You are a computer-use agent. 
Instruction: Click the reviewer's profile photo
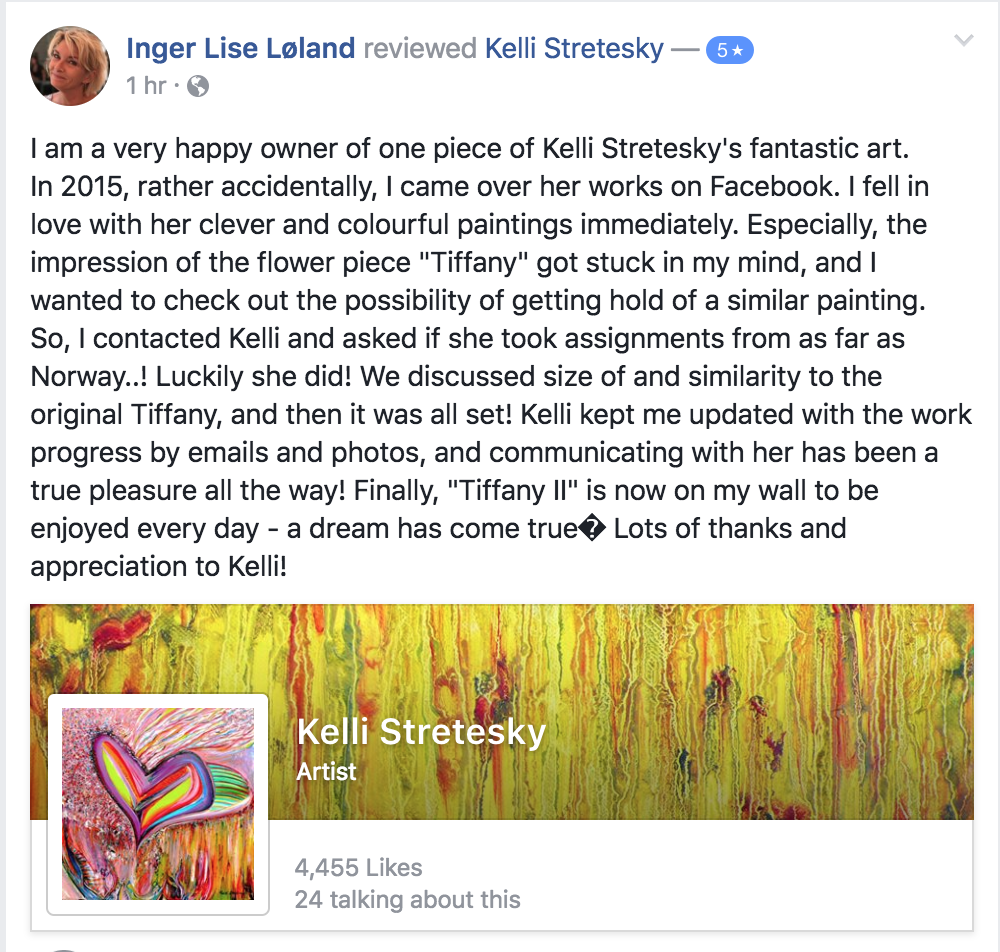click(70, 66)
